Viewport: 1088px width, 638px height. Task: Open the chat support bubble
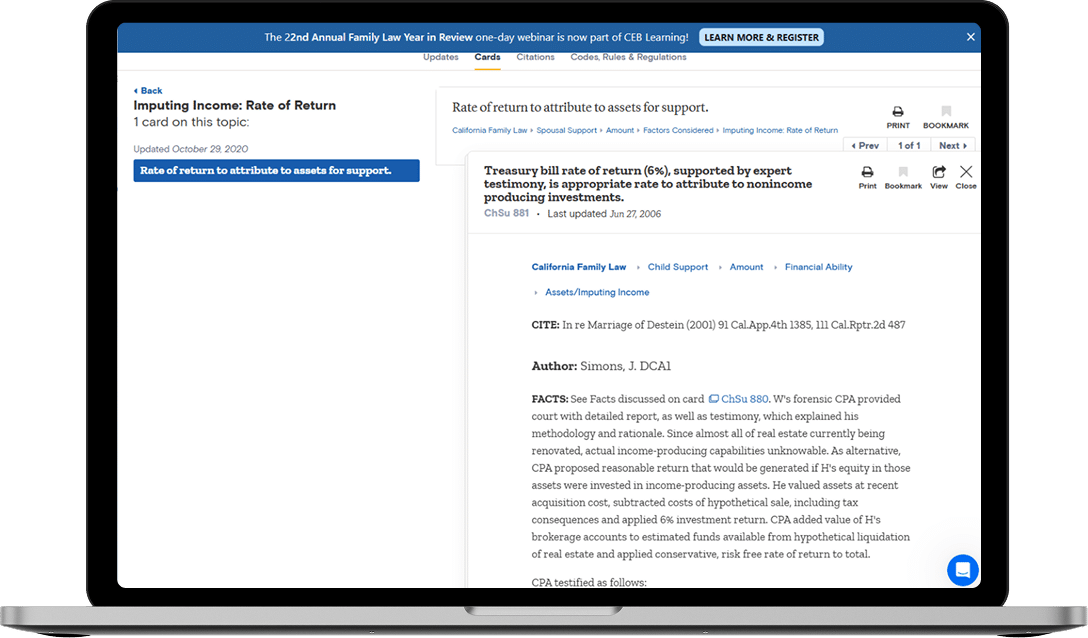click(962, 569)
